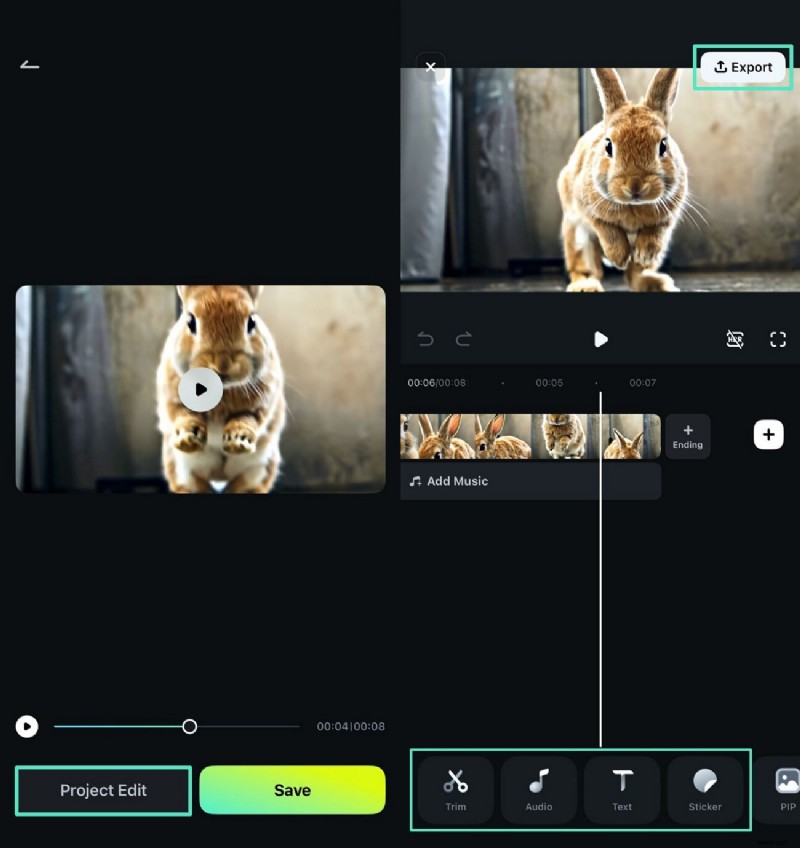Open Add Music on the timeline
800x848 pixels.
460,481
